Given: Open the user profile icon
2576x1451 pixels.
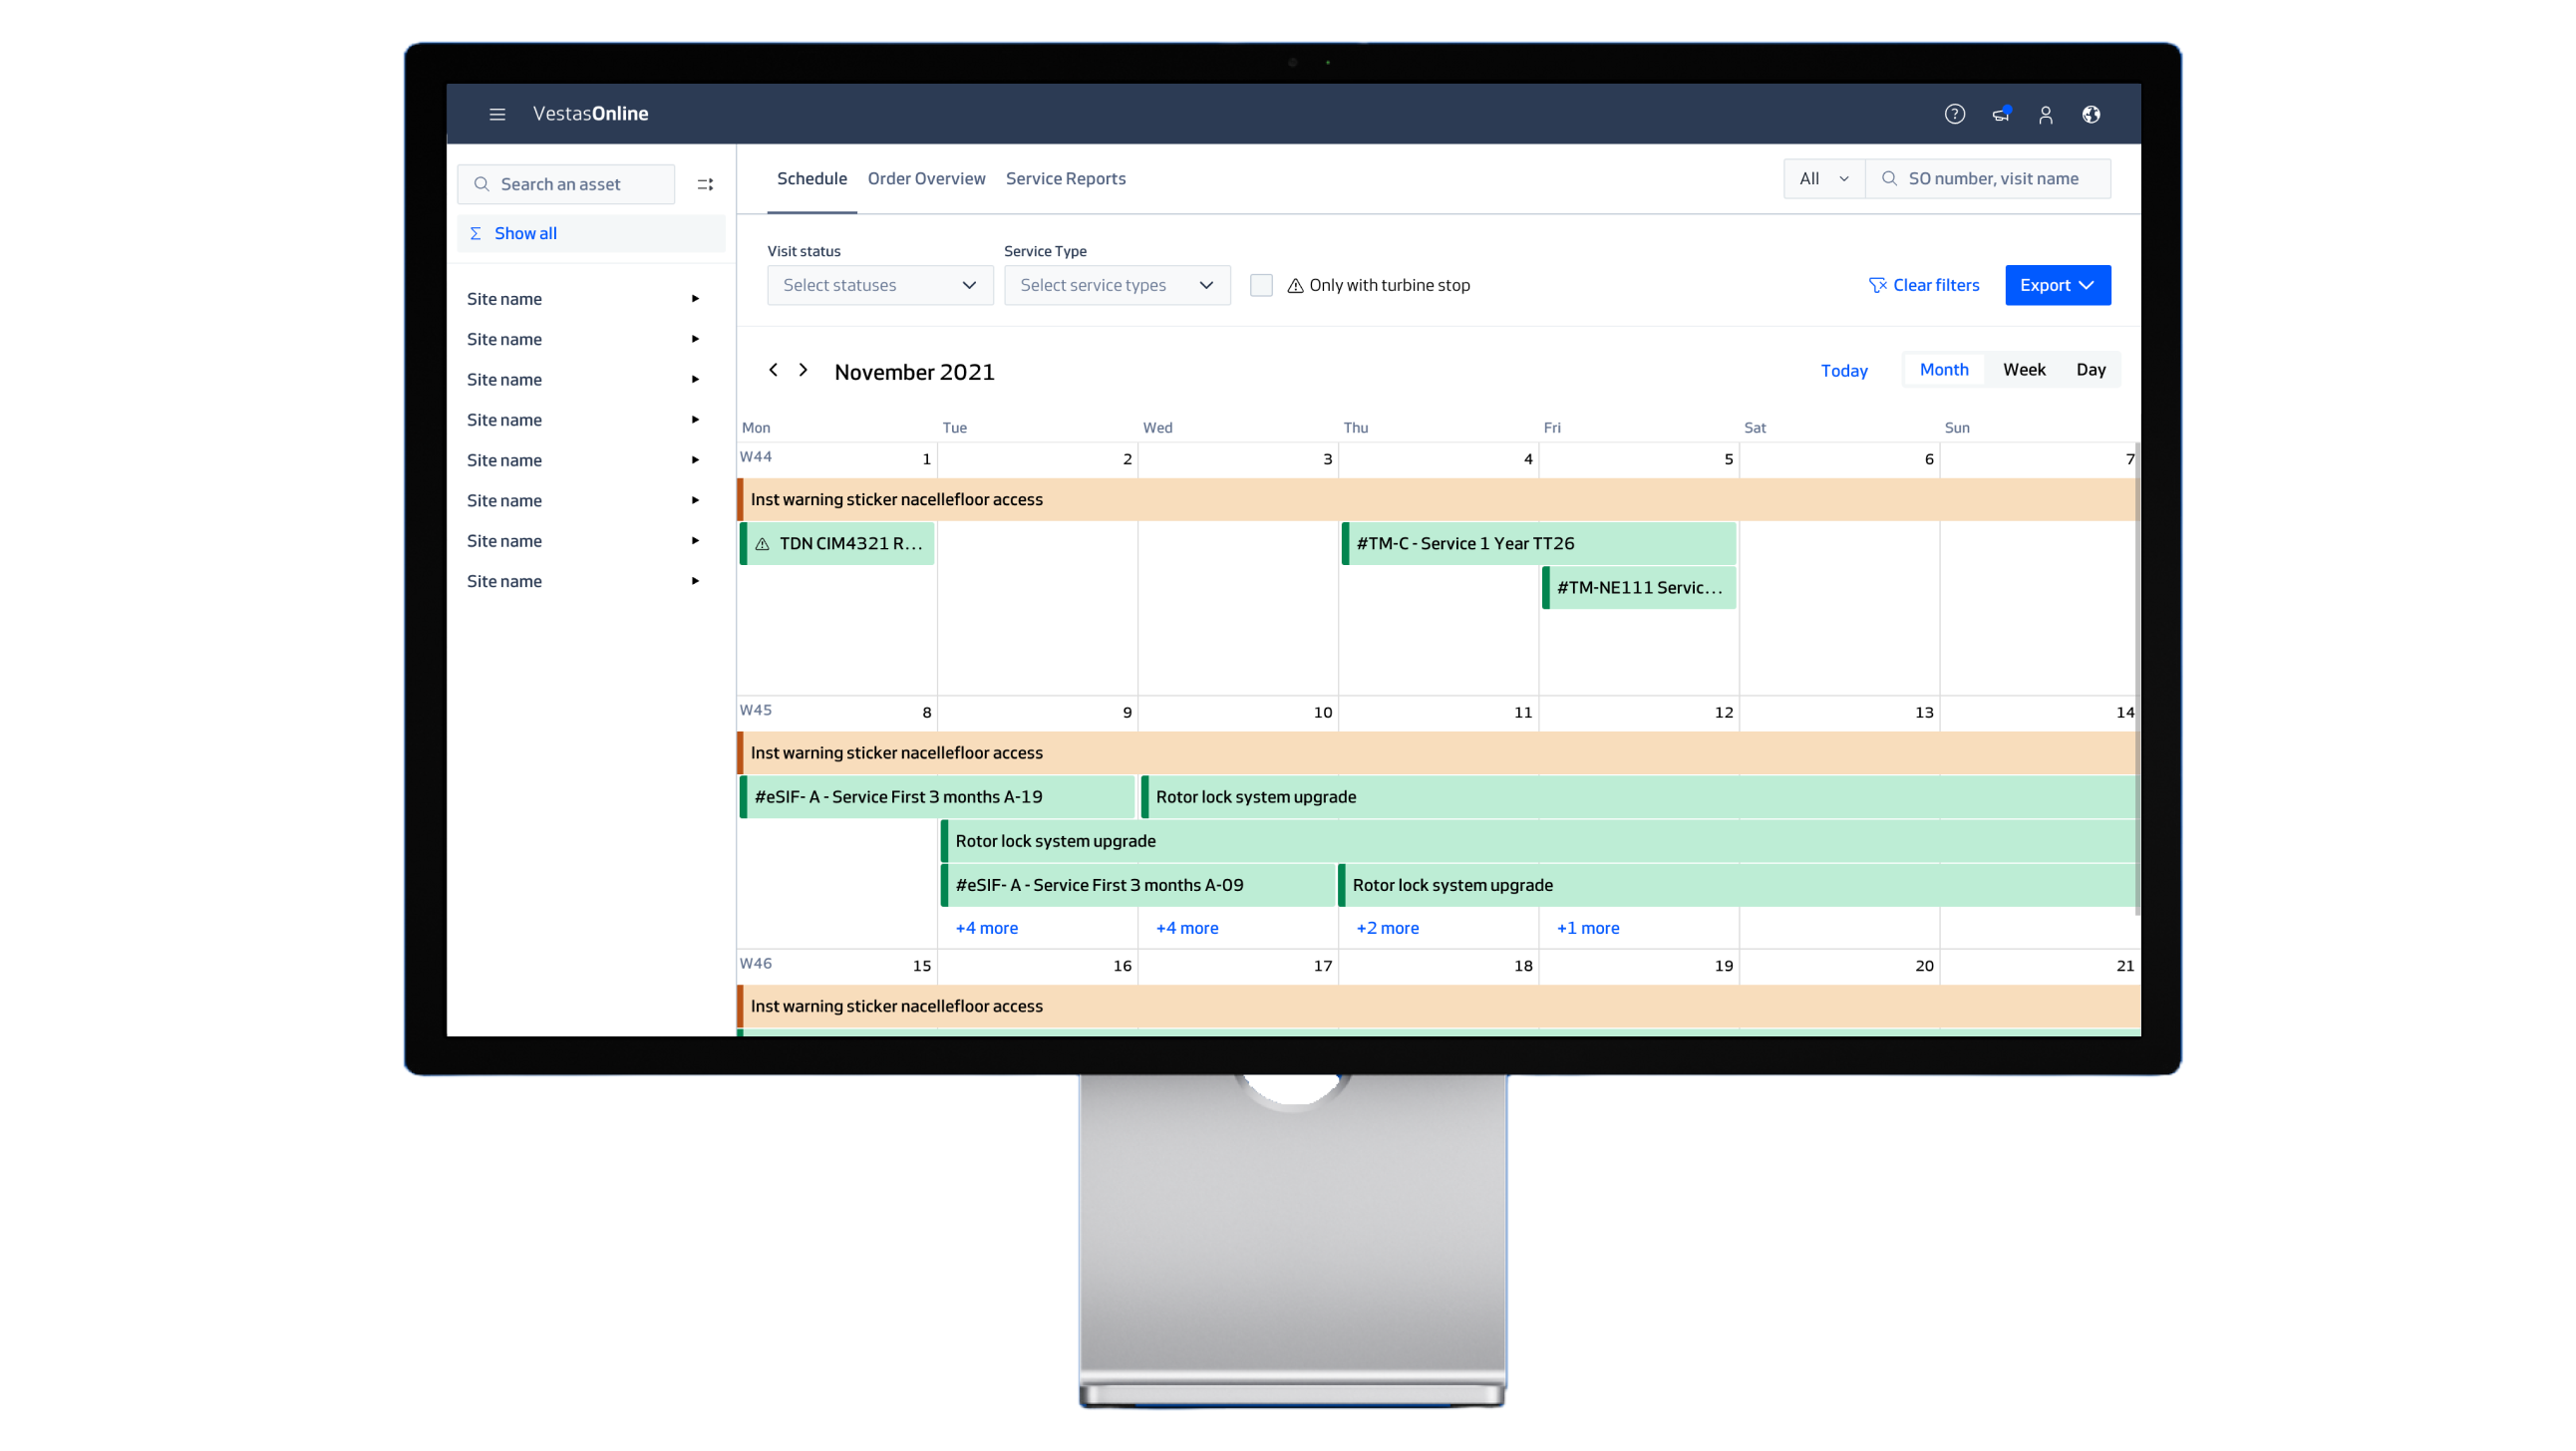Looking at the screenshot, I should click(2045, 115).
